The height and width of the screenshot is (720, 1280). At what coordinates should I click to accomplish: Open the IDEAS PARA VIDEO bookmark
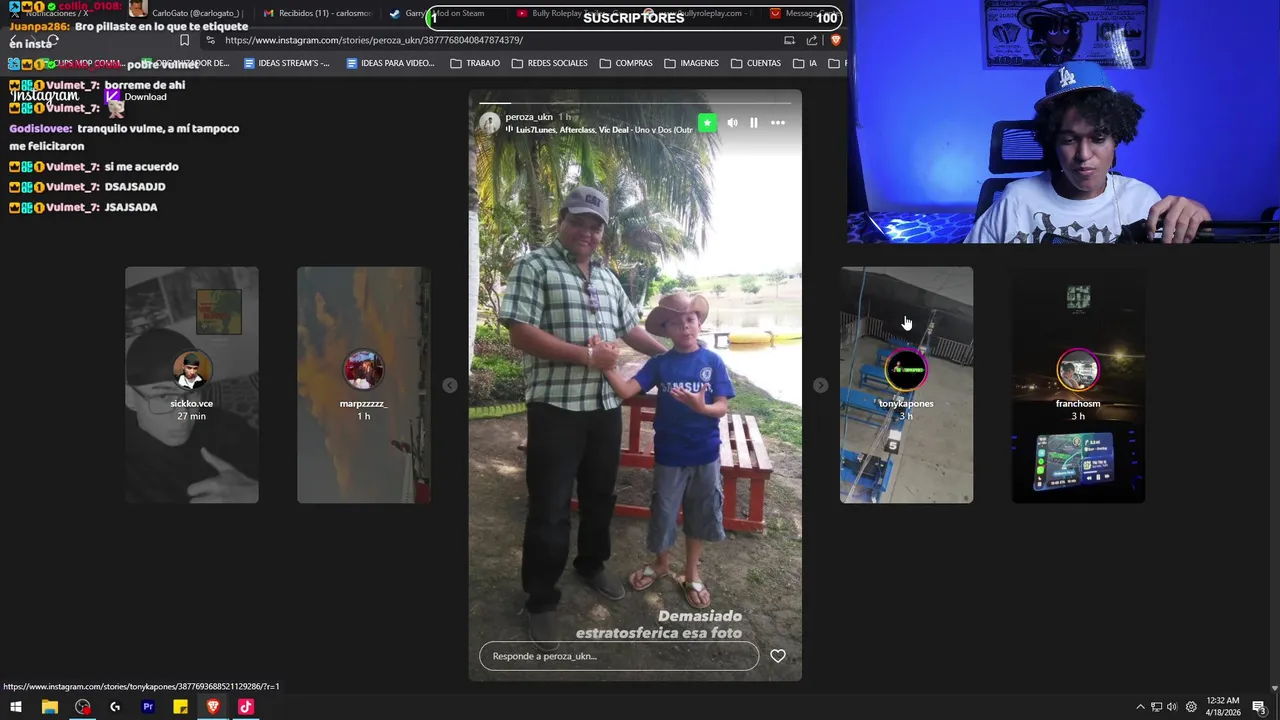click(x=390, y=63)
